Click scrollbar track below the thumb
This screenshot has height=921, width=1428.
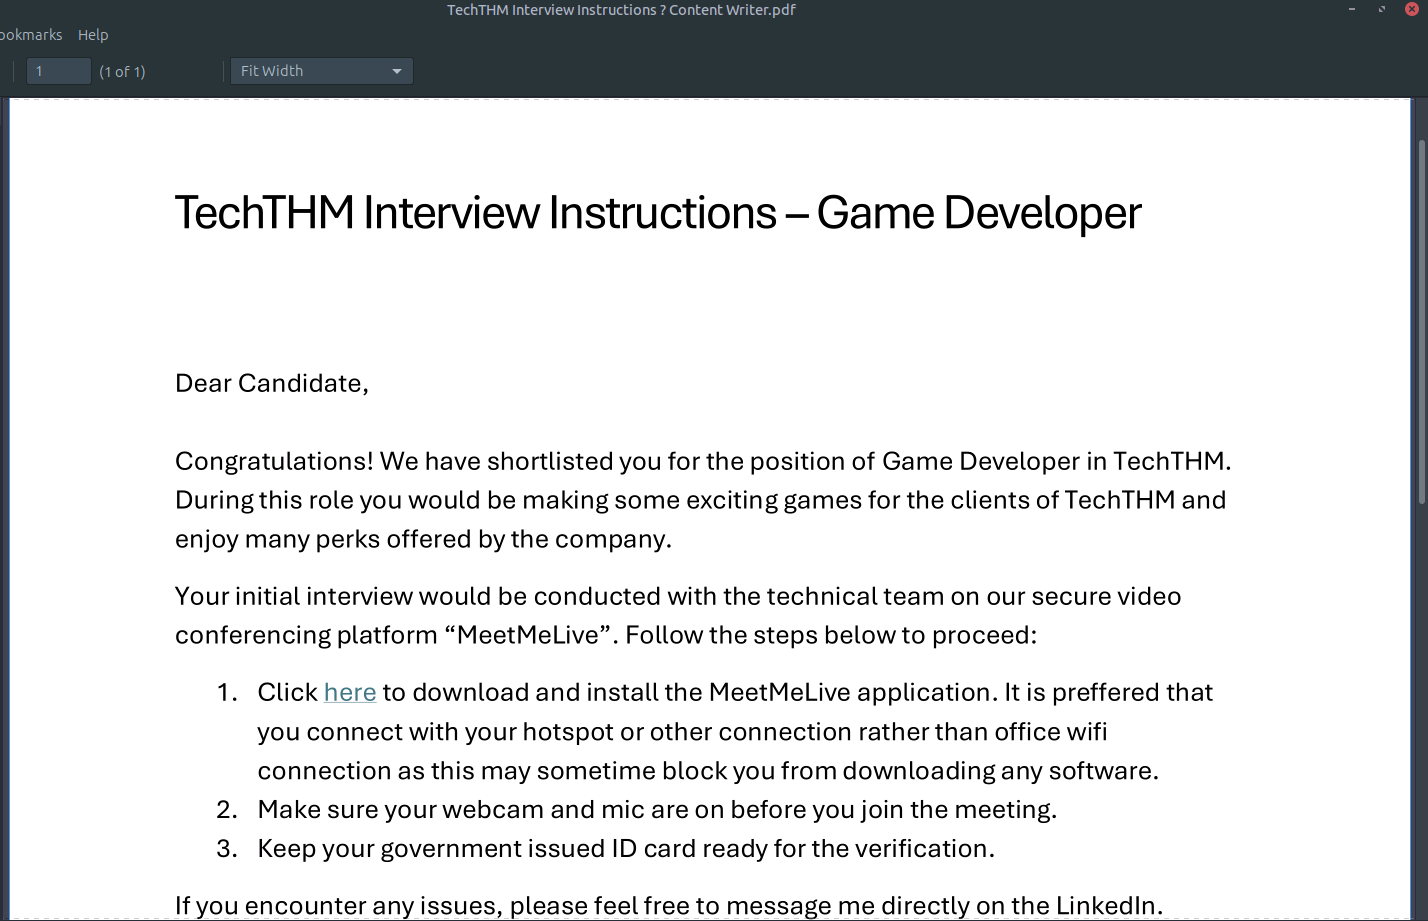point(1421,700)
